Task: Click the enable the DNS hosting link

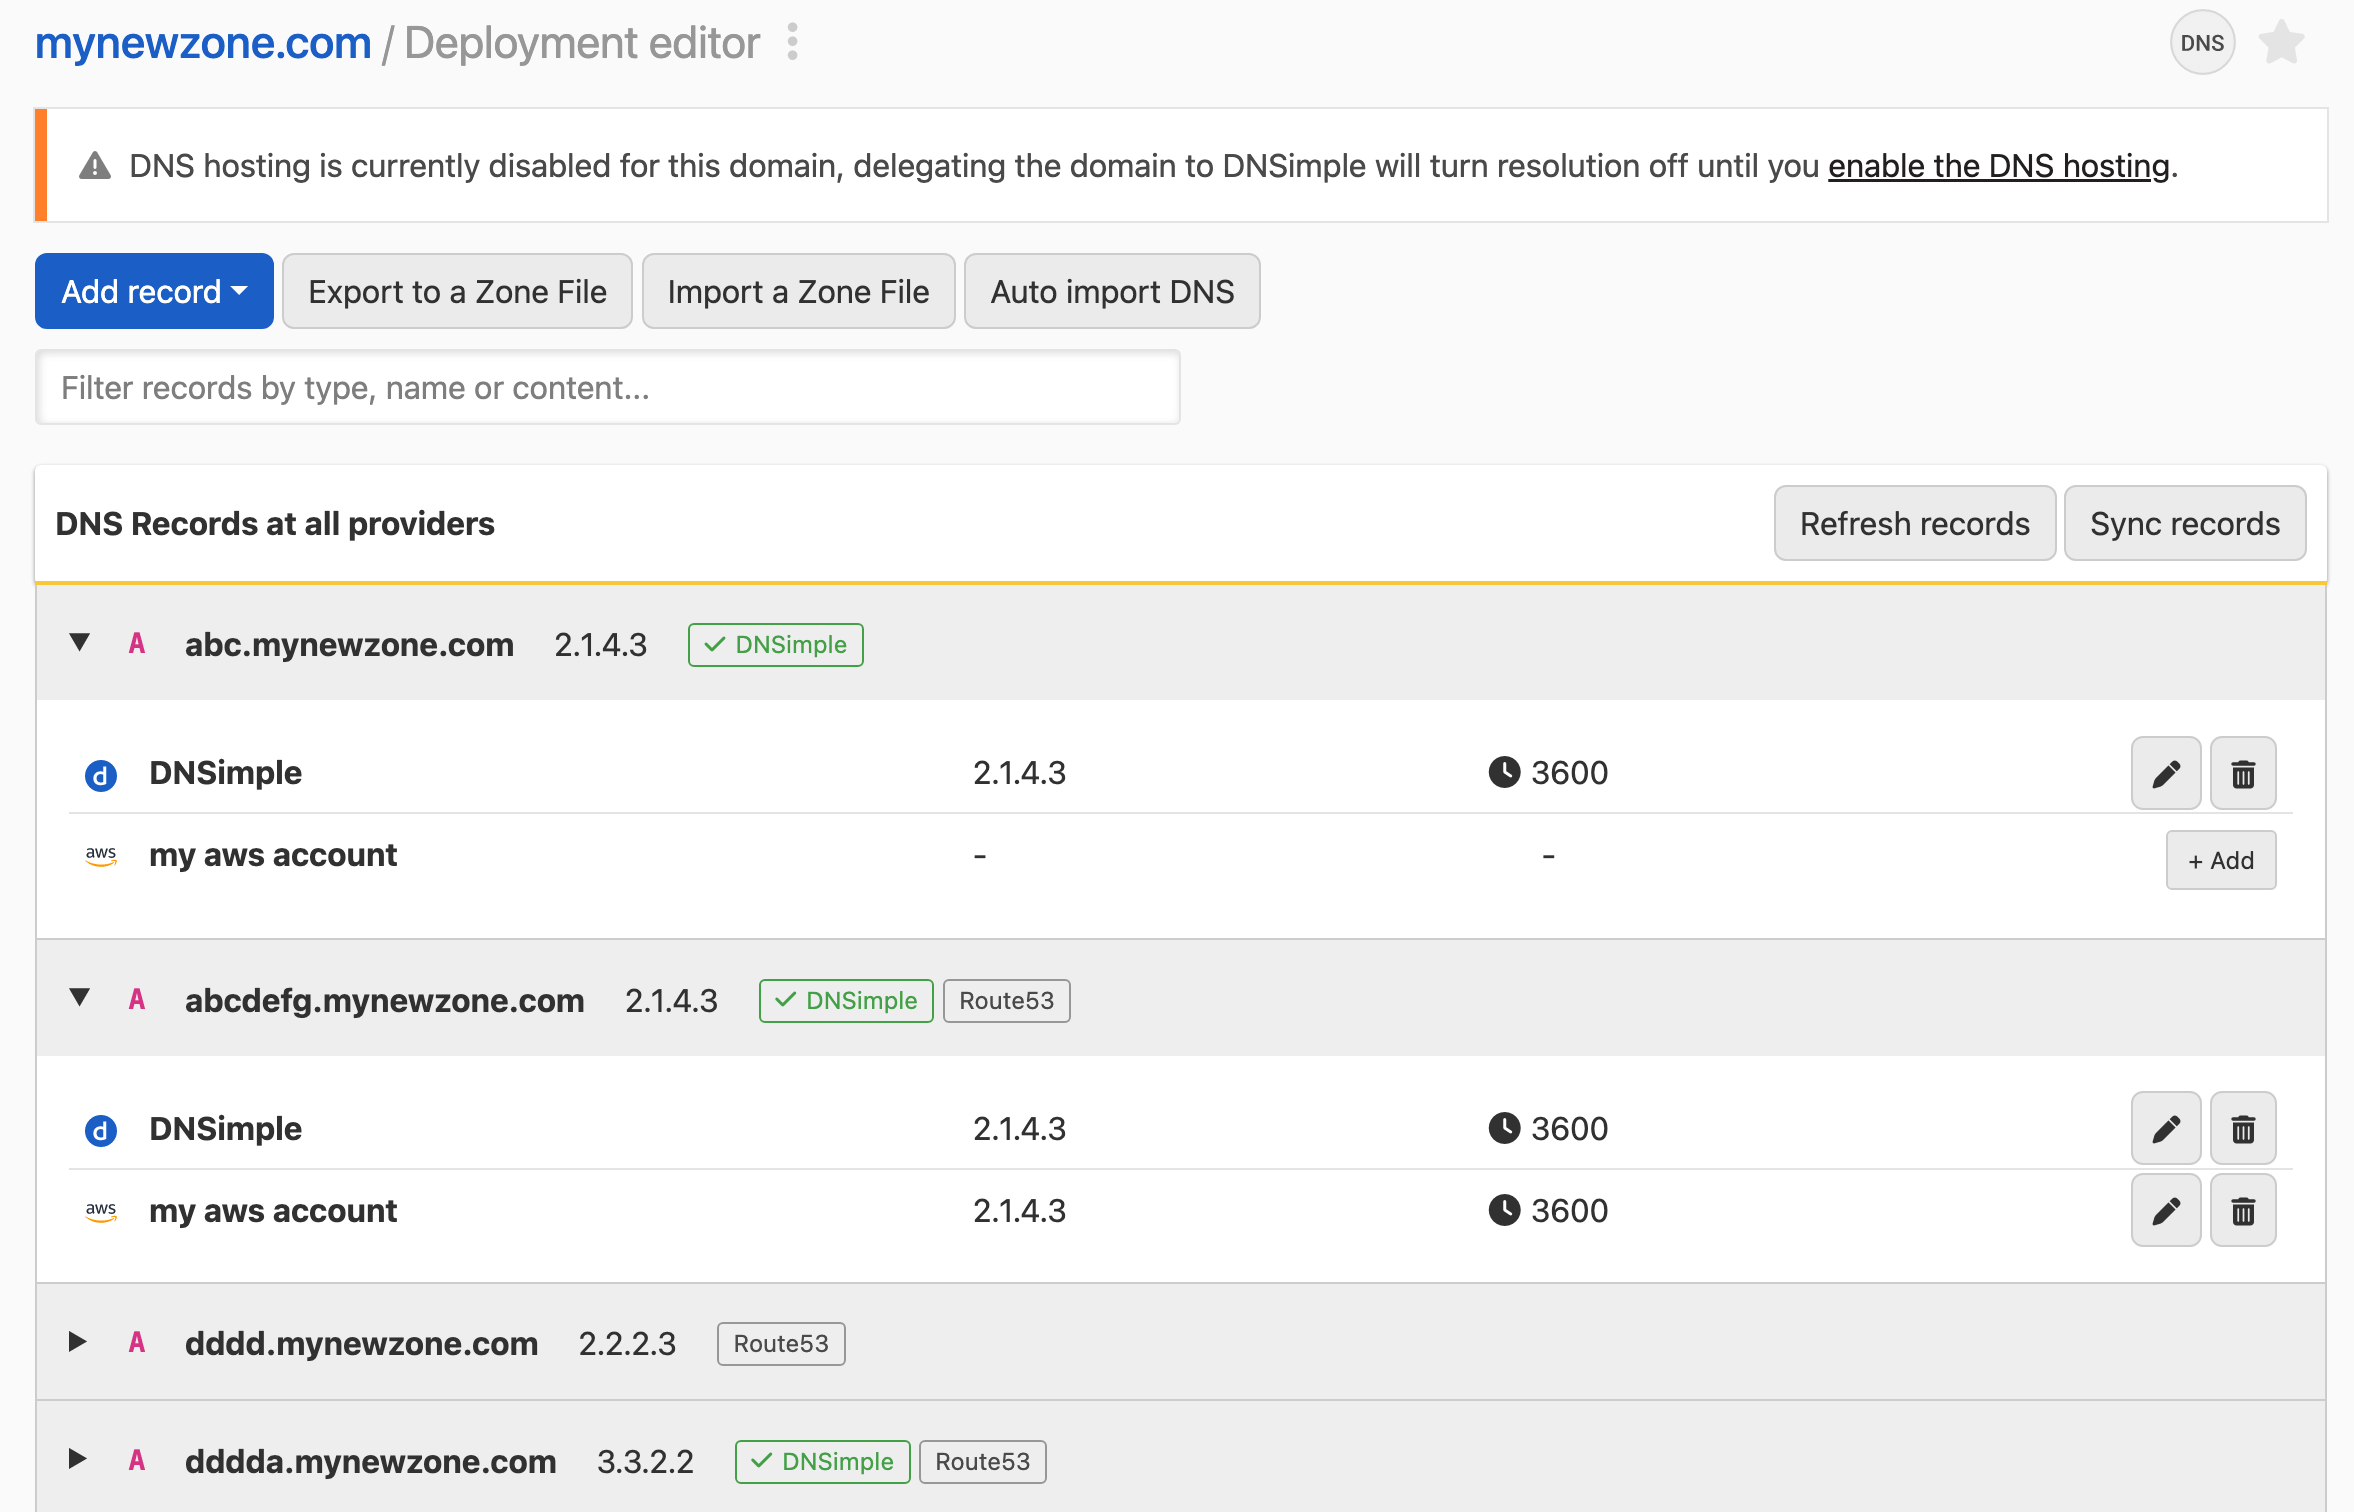Action: click(1998, 166)
